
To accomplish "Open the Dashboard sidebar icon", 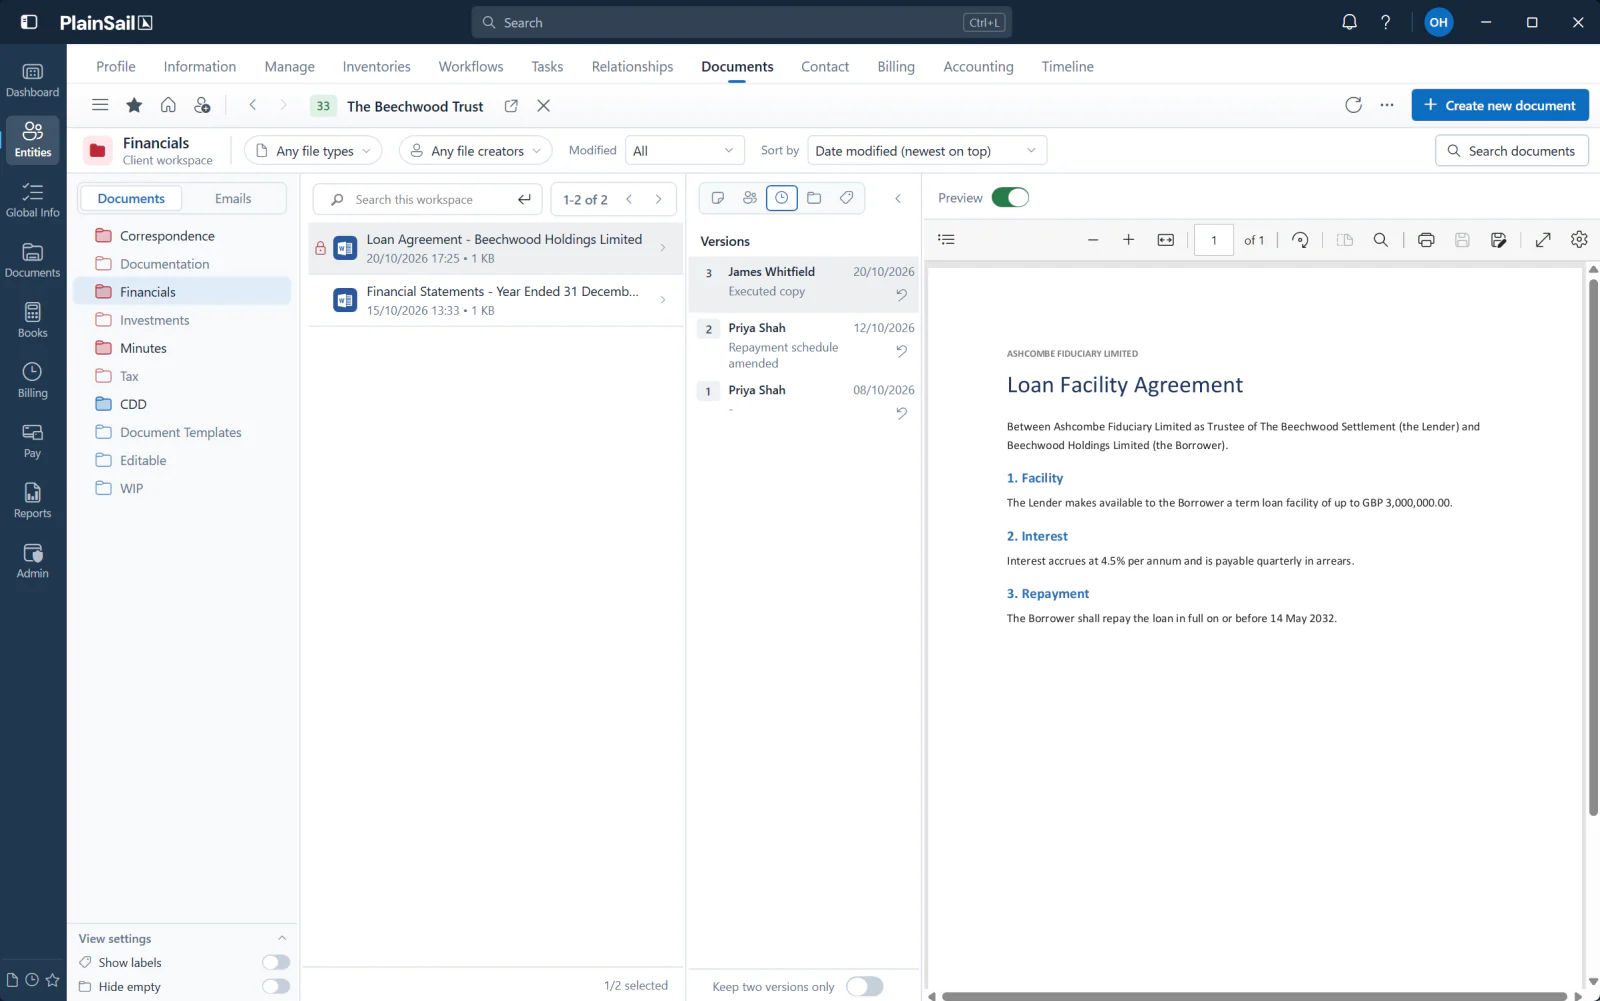I will click(32, 81).
